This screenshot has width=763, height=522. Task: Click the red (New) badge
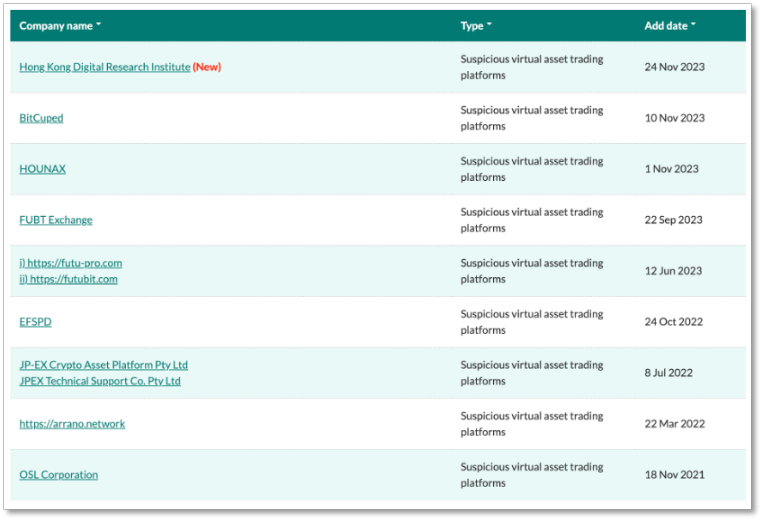(207, 67)
